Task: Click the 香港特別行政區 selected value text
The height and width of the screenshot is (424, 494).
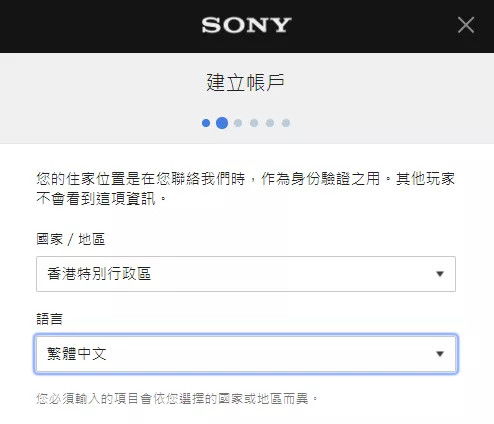Action: coord(99,274)
